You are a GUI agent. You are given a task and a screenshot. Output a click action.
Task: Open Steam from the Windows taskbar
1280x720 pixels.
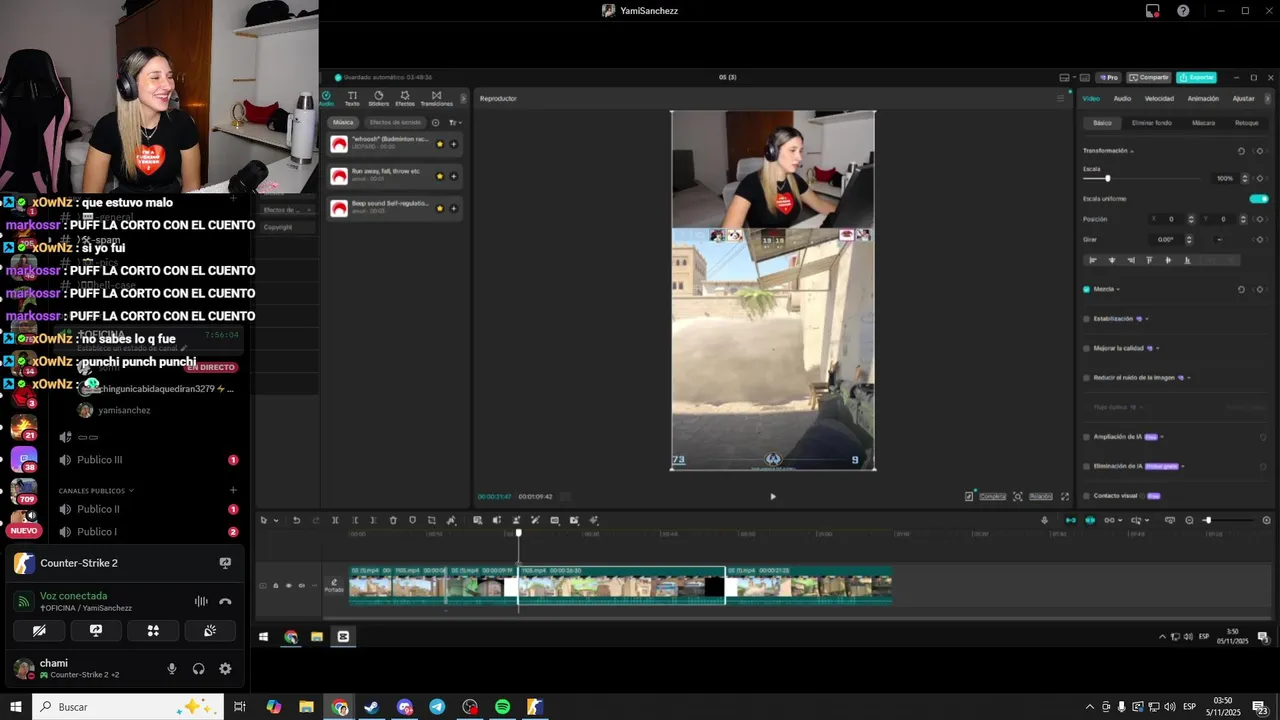click(371, 707)
